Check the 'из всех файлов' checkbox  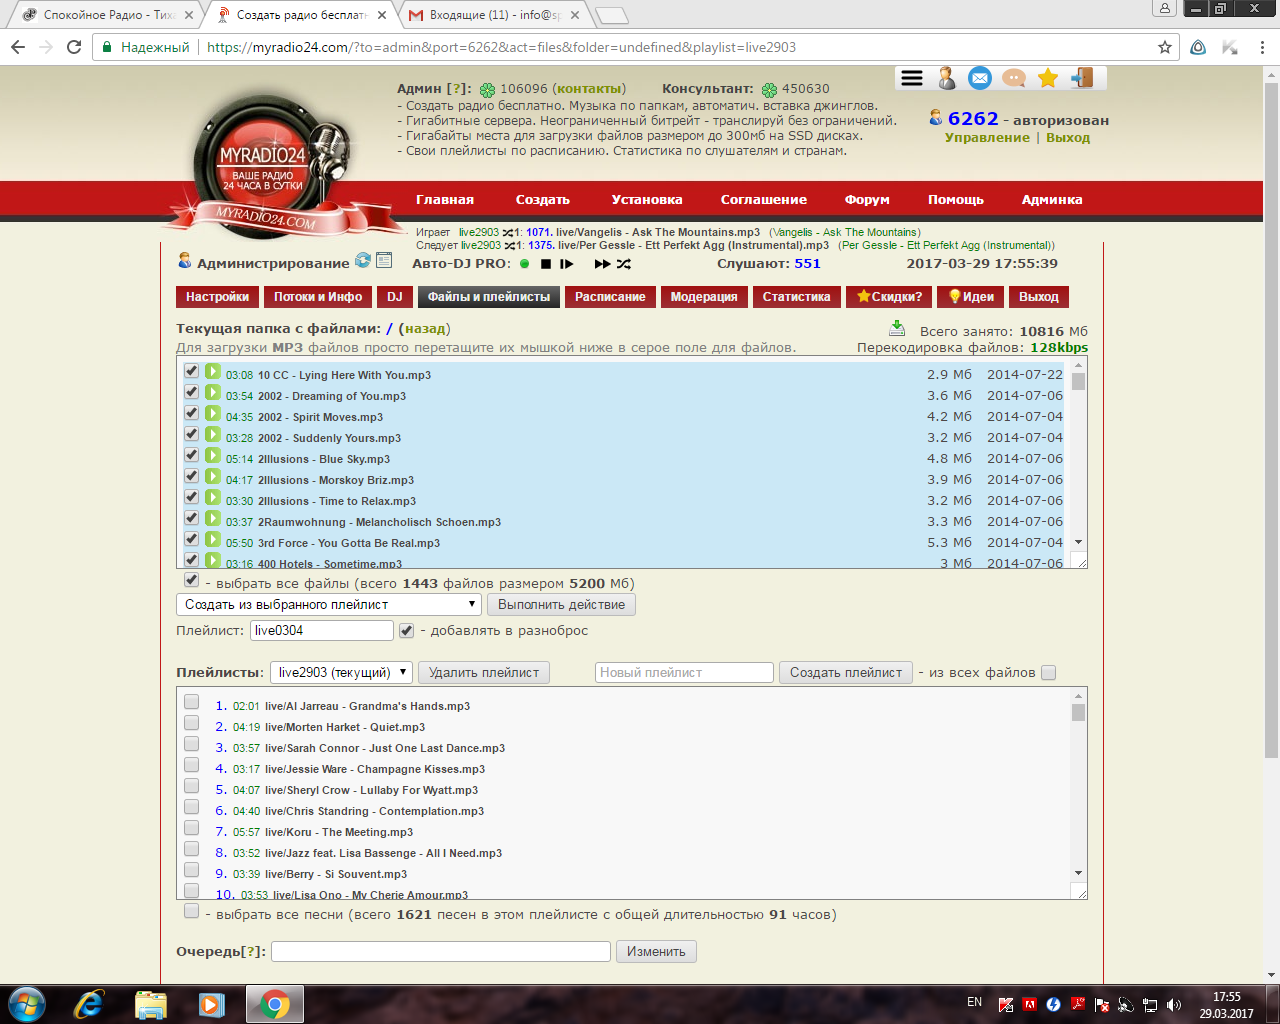tap(1048, 673)
